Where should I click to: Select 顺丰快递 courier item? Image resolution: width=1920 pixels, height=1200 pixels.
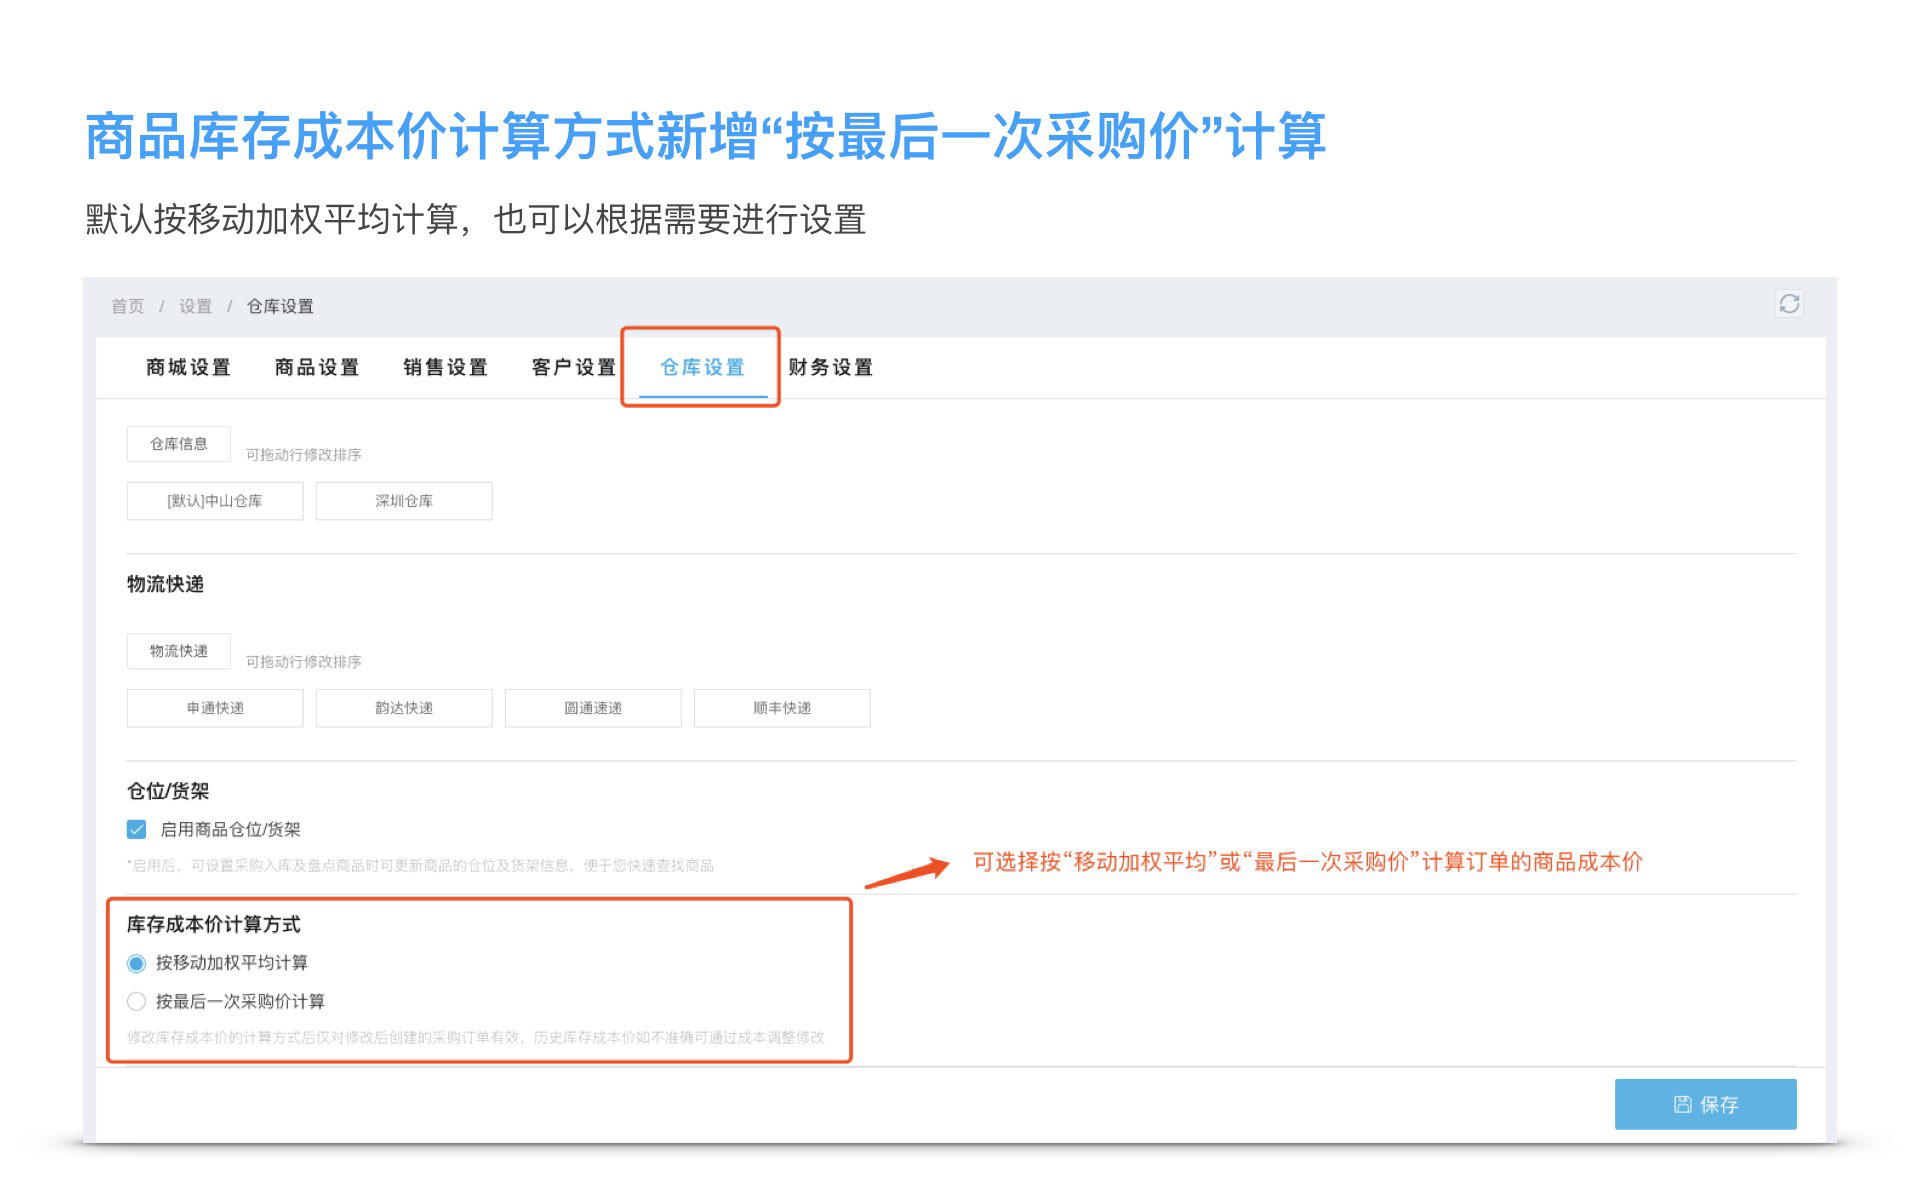click(x=781, y=708)
